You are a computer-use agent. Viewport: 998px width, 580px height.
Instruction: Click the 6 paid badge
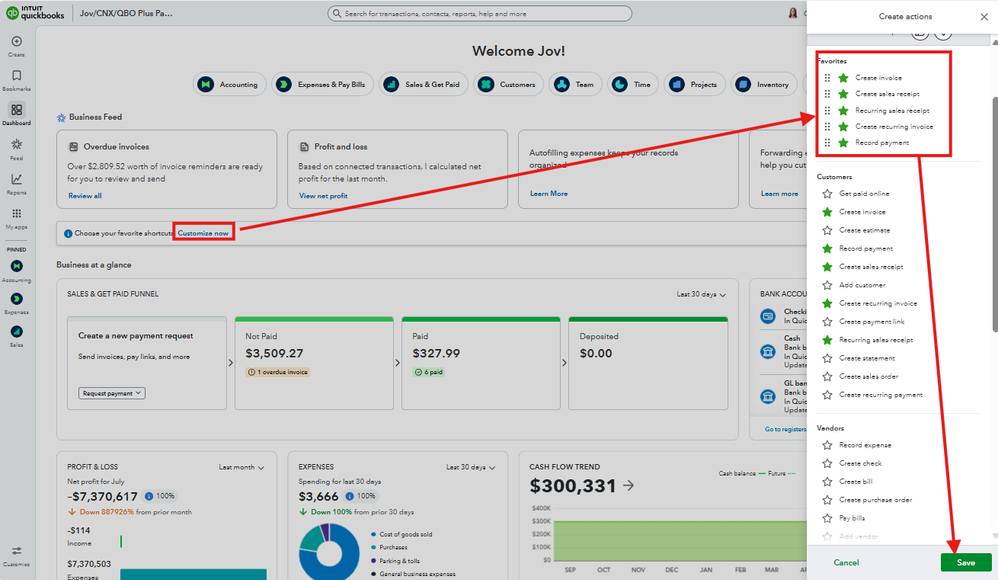[428, 372]
